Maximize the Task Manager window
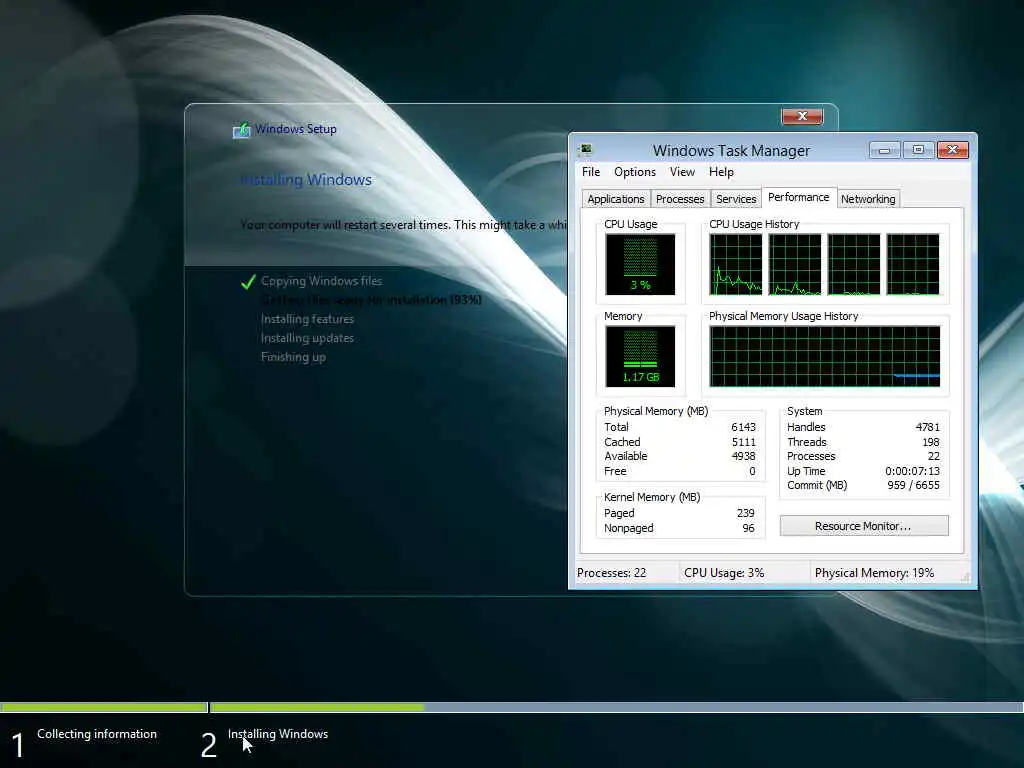 918,150
